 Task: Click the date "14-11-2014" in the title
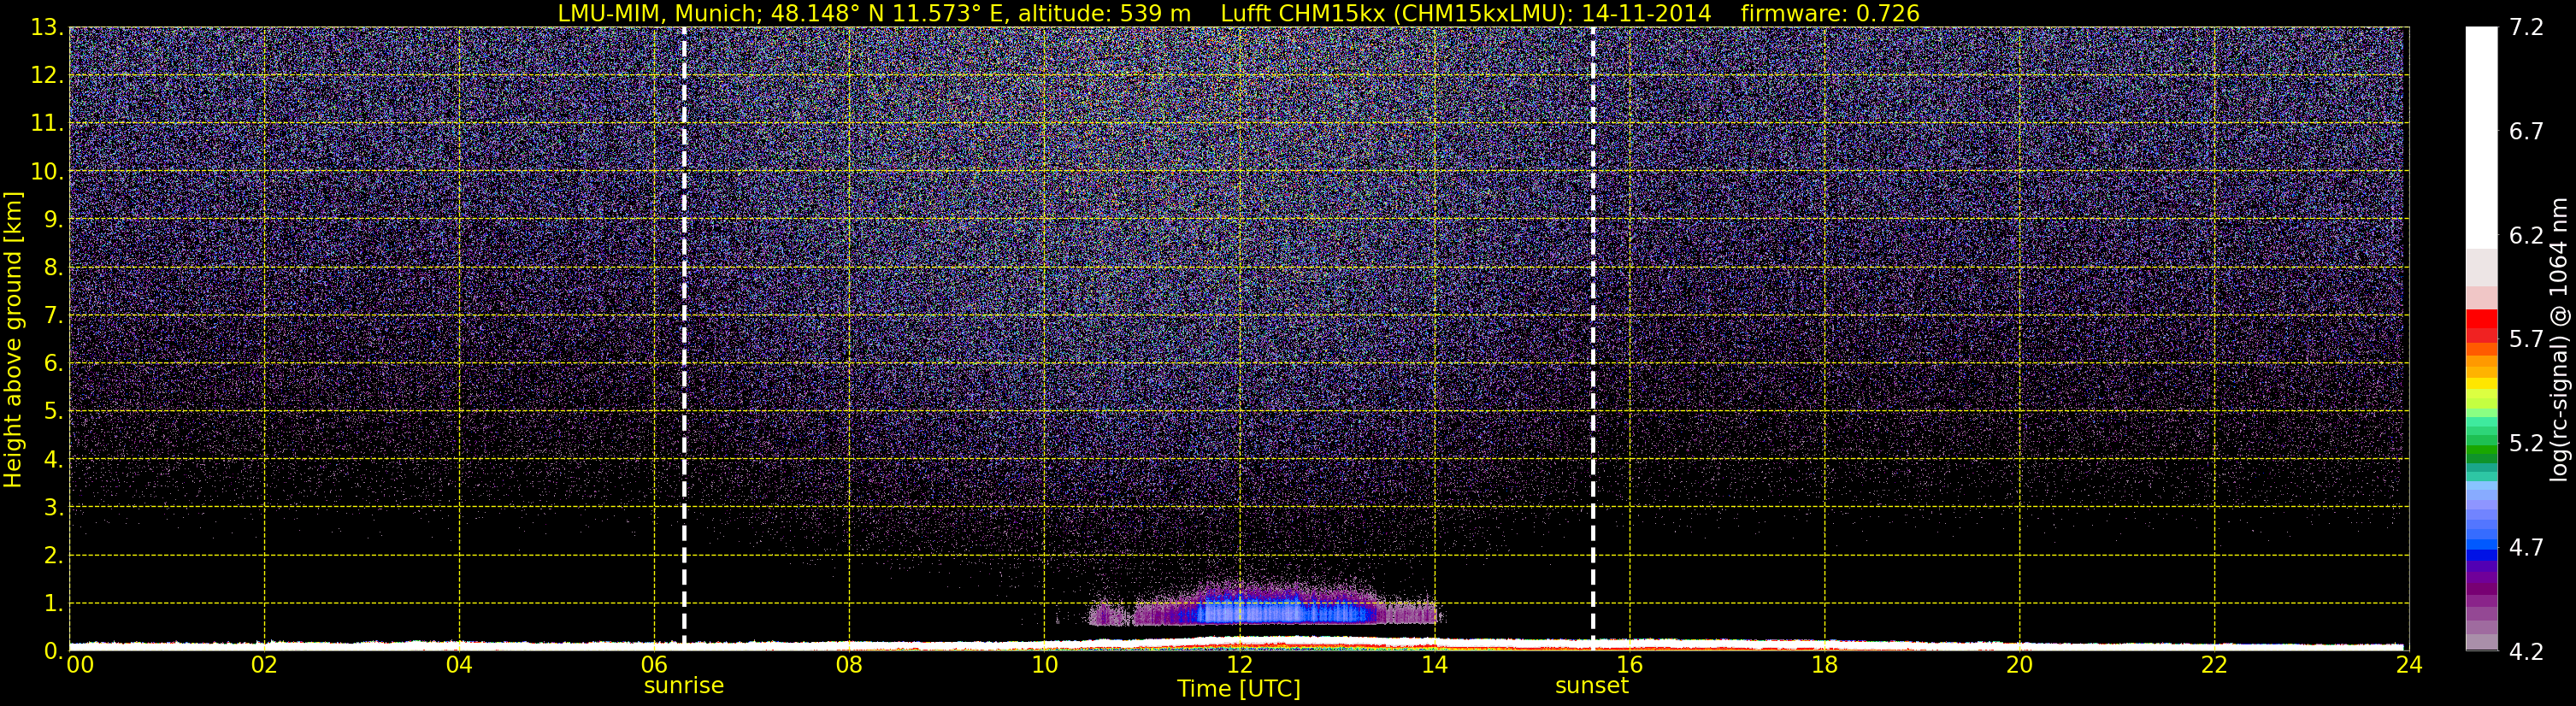[x=1646, y=13]
